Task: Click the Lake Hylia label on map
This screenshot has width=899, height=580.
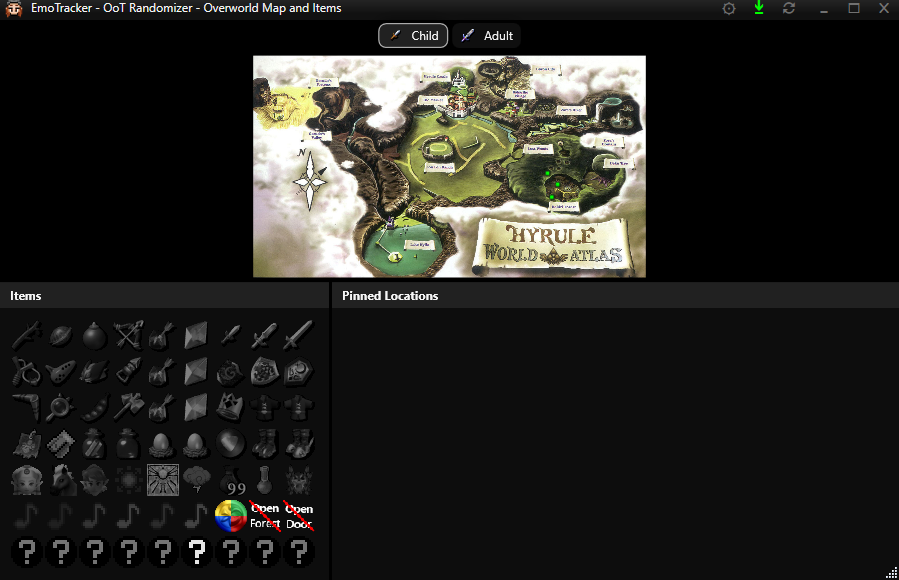Action: click(x=420, y=243)
